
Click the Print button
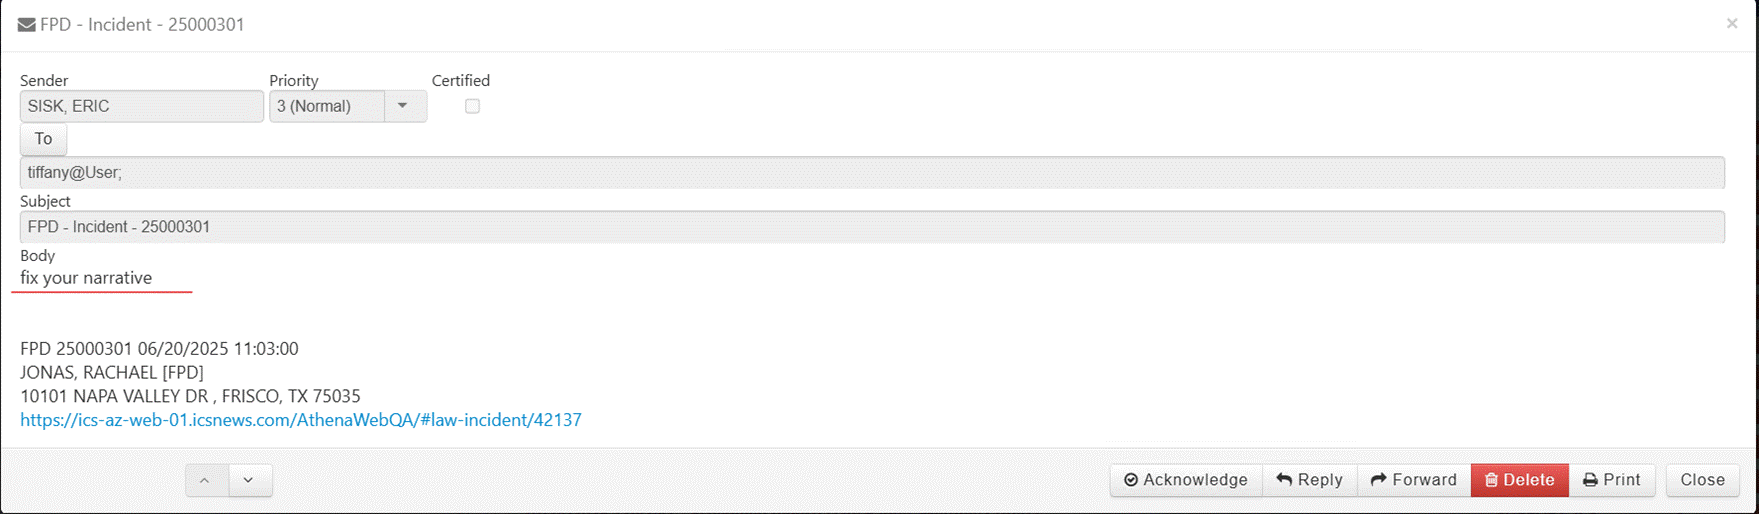[x=1612, y=480]
